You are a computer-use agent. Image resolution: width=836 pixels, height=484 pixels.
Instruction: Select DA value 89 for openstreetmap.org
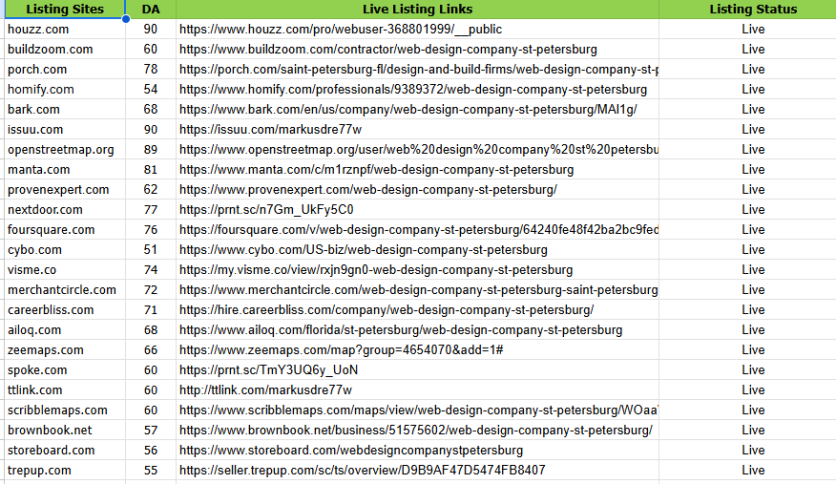151,150
